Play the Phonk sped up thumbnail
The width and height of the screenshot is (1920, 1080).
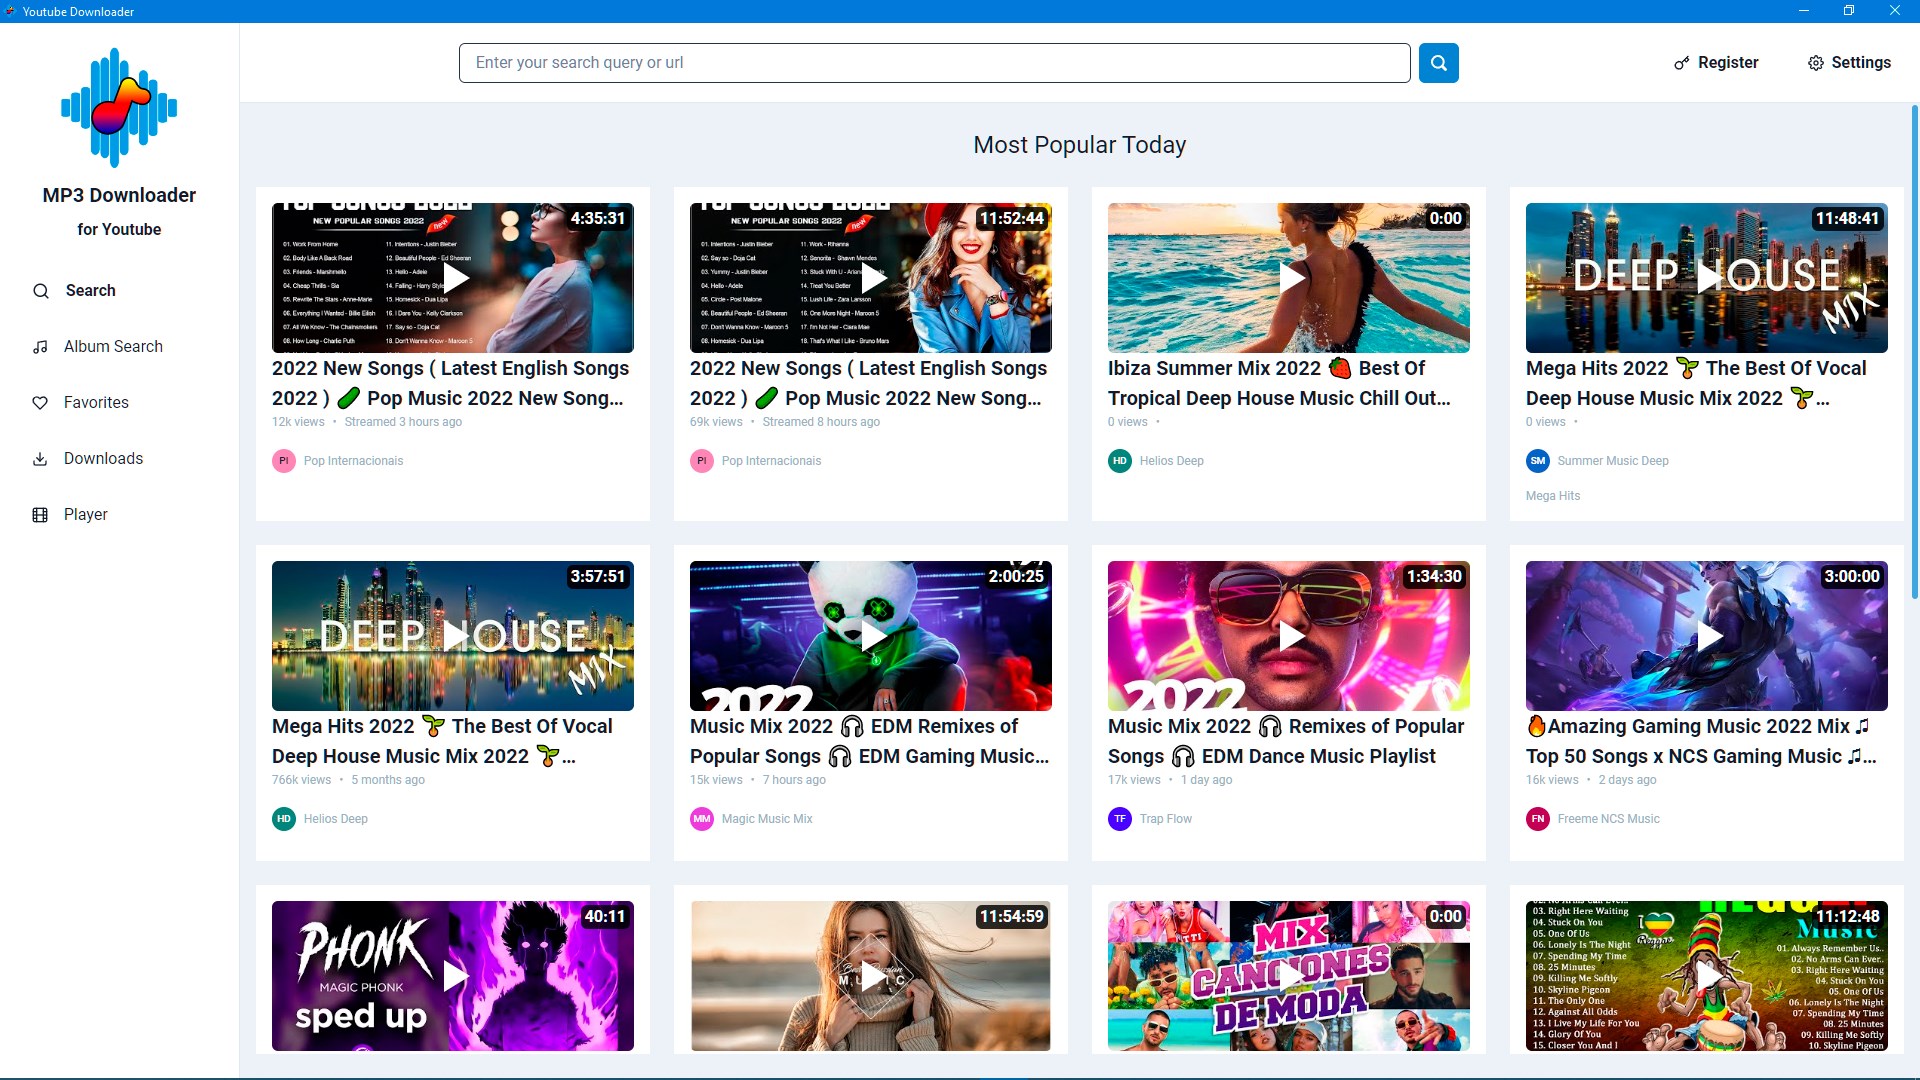[x=453, y=975]
